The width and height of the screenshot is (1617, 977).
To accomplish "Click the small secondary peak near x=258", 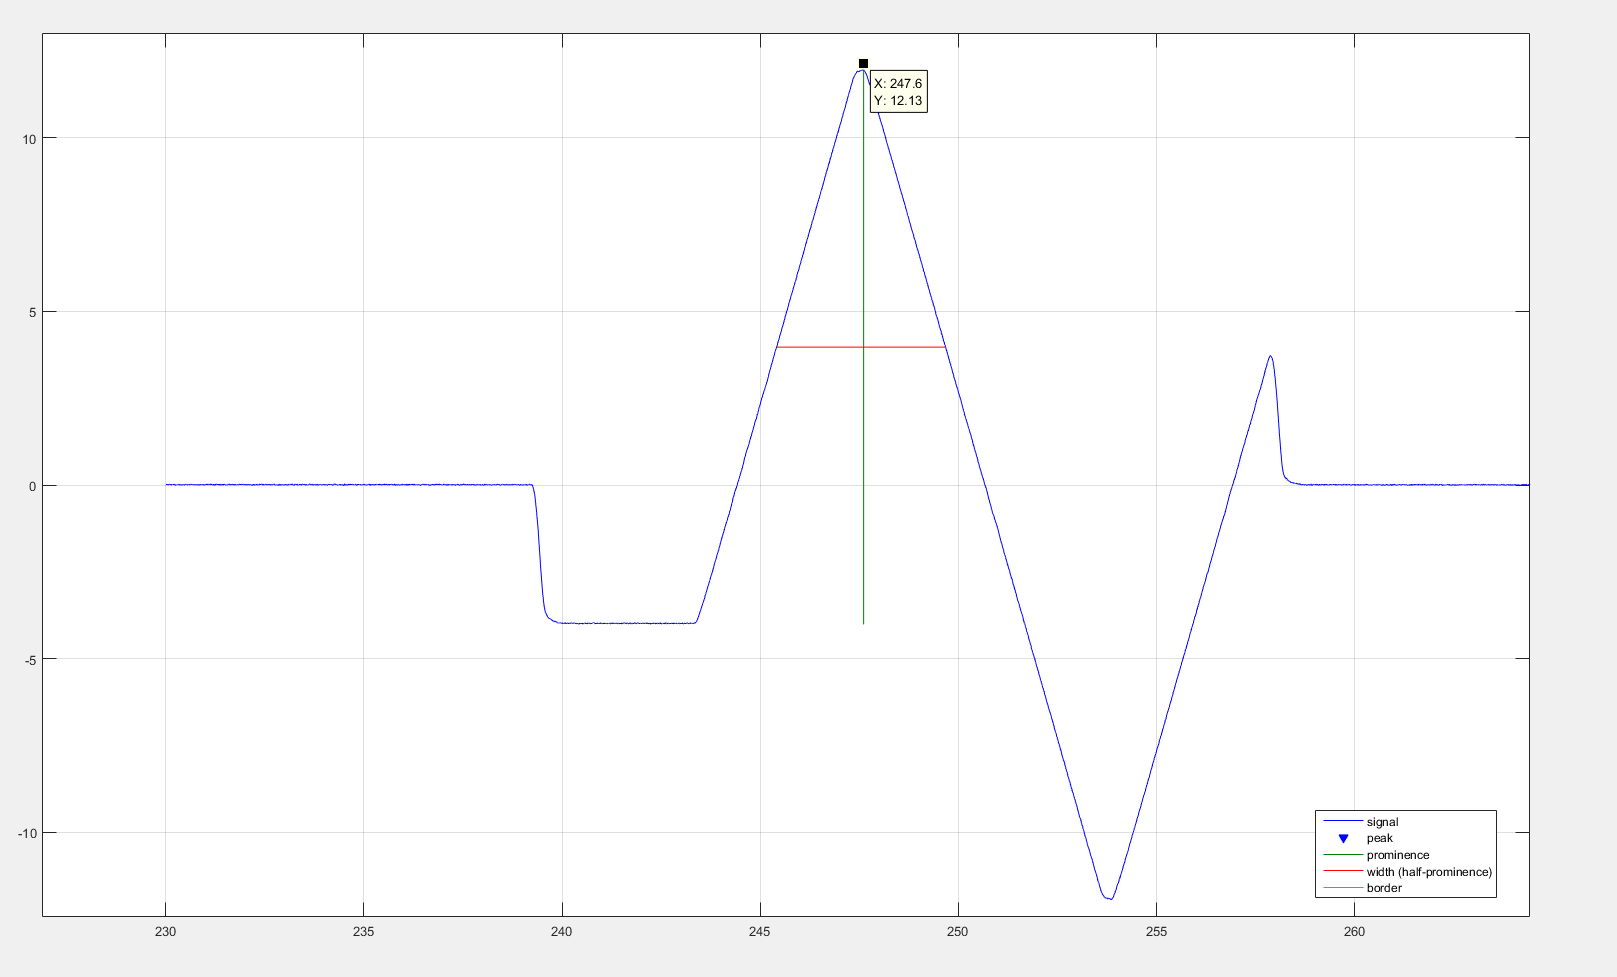I will [1270, 357].
